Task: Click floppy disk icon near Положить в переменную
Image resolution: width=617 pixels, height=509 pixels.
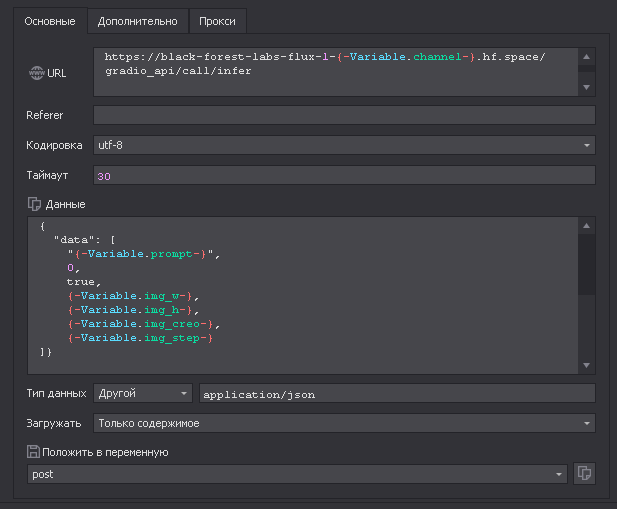Action: point(34,452)
